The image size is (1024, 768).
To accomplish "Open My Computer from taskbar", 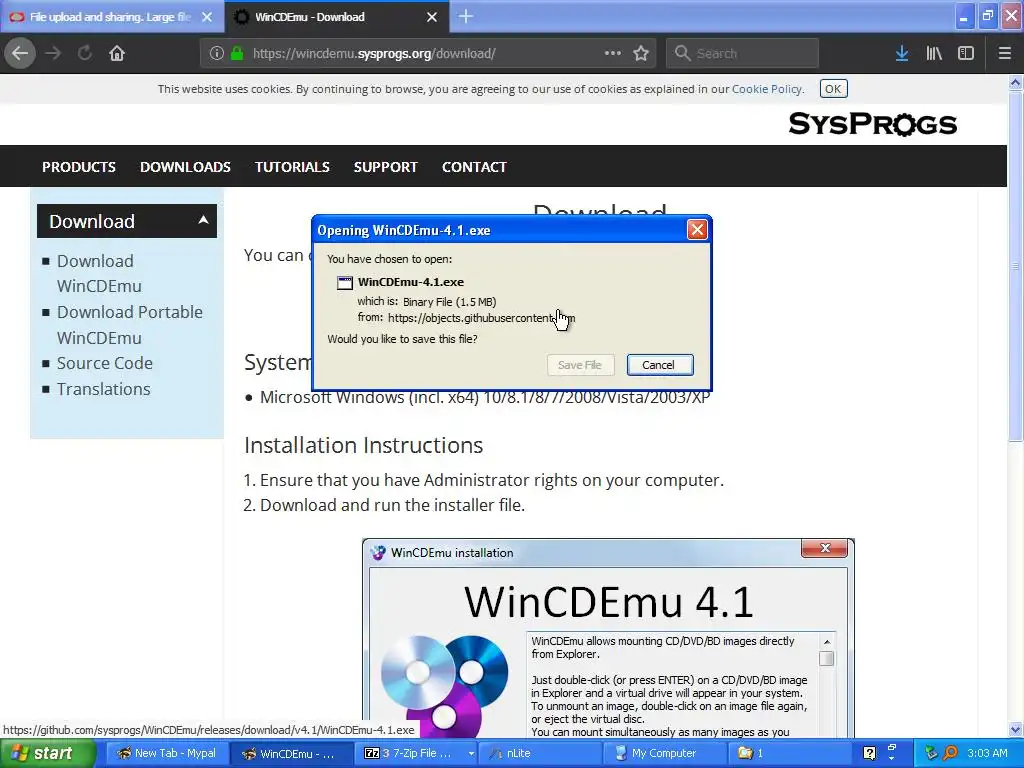I will pos(665,754).
